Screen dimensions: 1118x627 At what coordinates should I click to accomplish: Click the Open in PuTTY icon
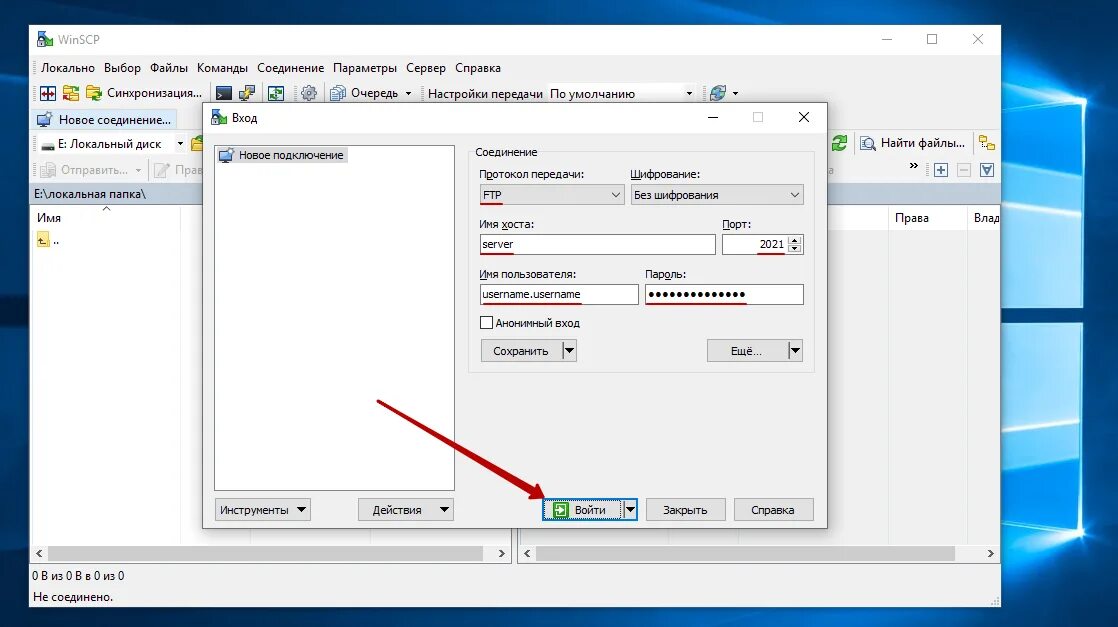(247, 93)
